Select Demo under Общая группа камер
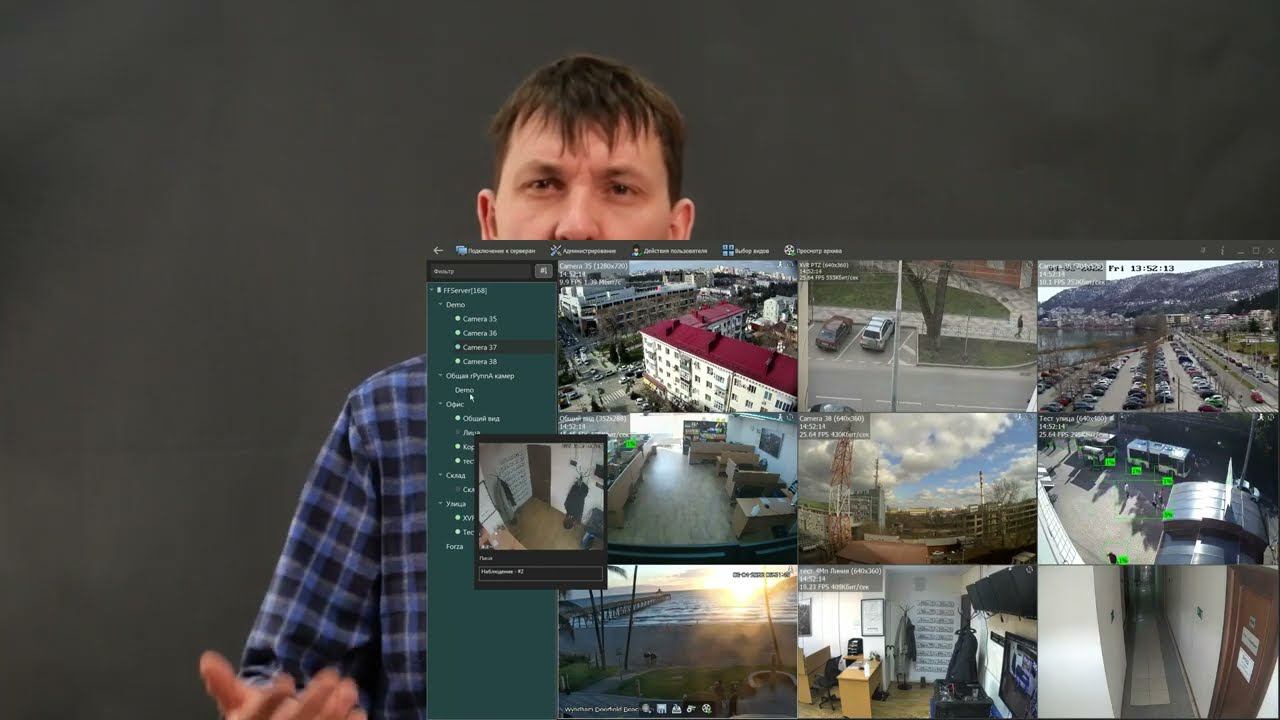Screen dimensions: 1280x720 (464, 390)
